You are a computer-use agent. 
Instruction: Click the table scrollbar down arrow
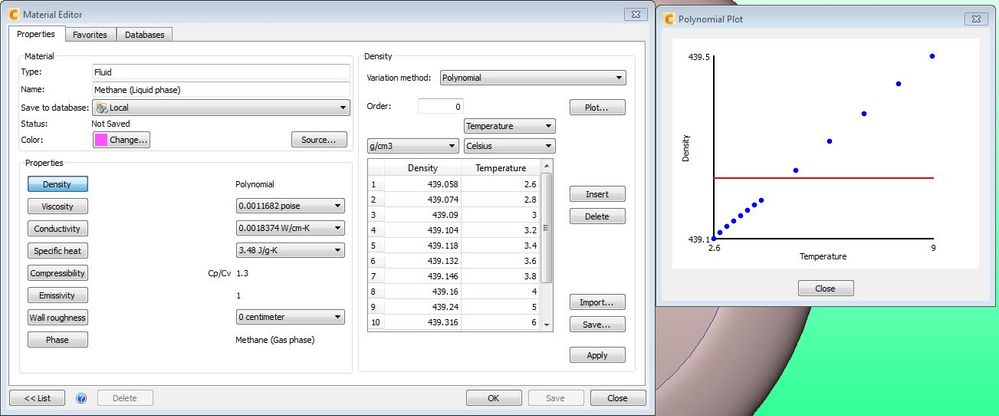546,325
